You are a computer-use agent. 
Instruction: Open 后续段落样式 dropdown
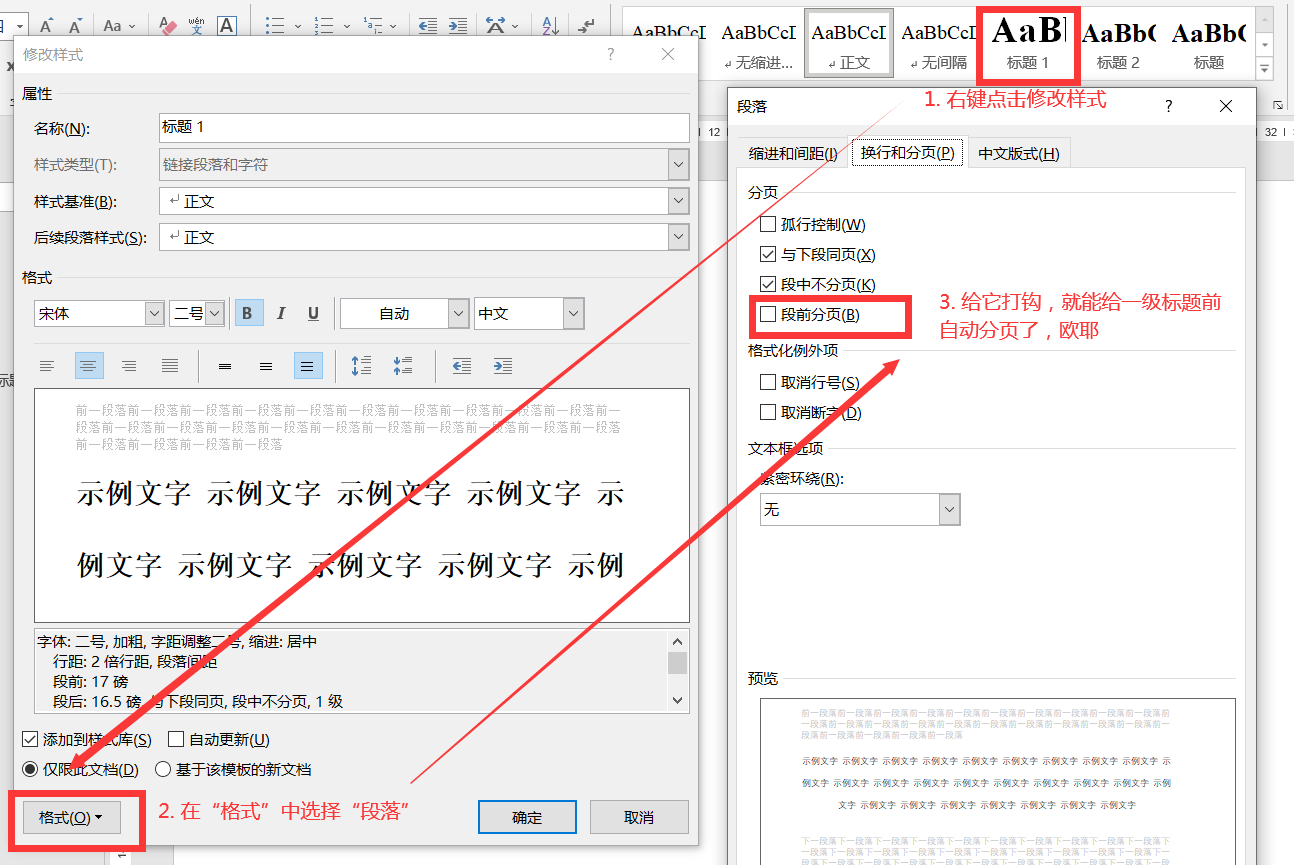[x=678, y=237]
